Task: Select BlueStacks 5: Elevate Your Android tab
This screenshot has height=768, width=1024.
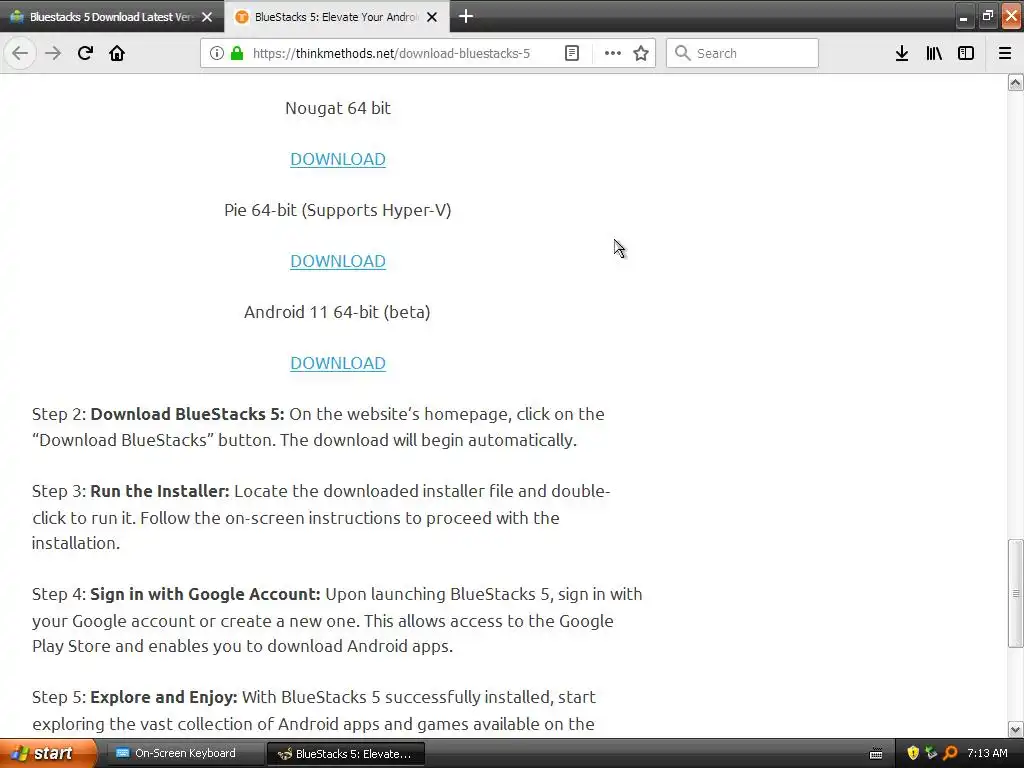Action: (336, 17)
